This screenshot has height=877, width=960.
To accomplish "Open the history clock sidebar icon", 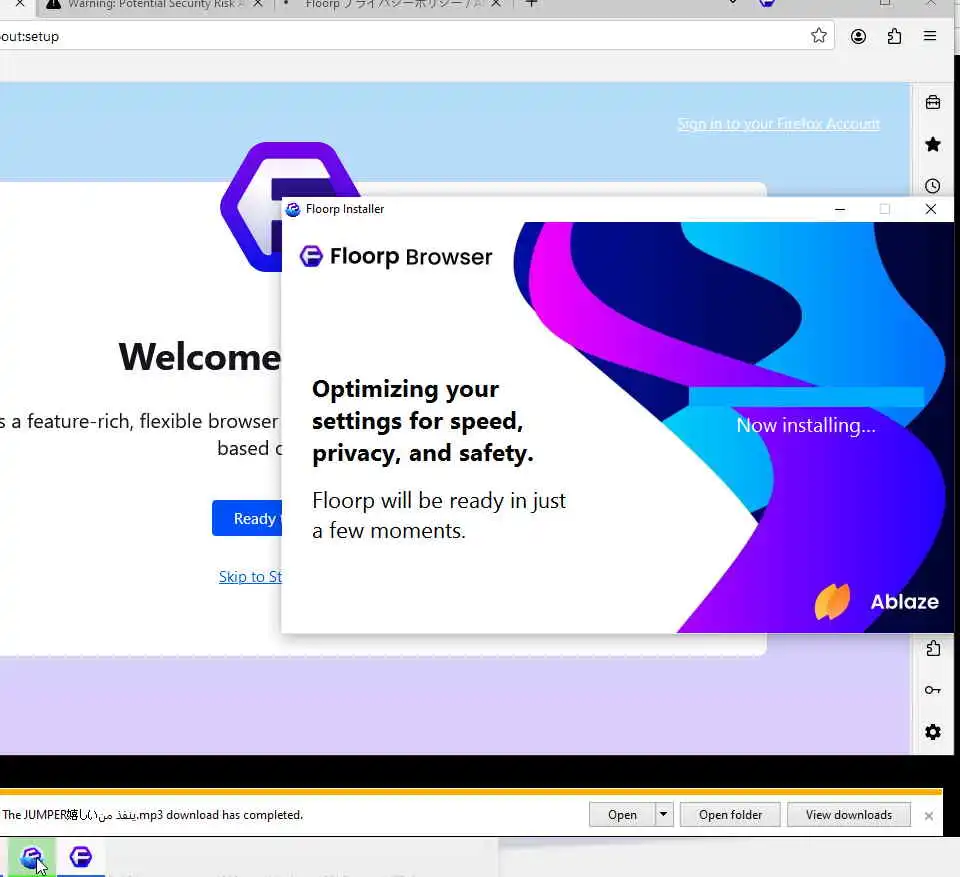I will click(932, 186).
